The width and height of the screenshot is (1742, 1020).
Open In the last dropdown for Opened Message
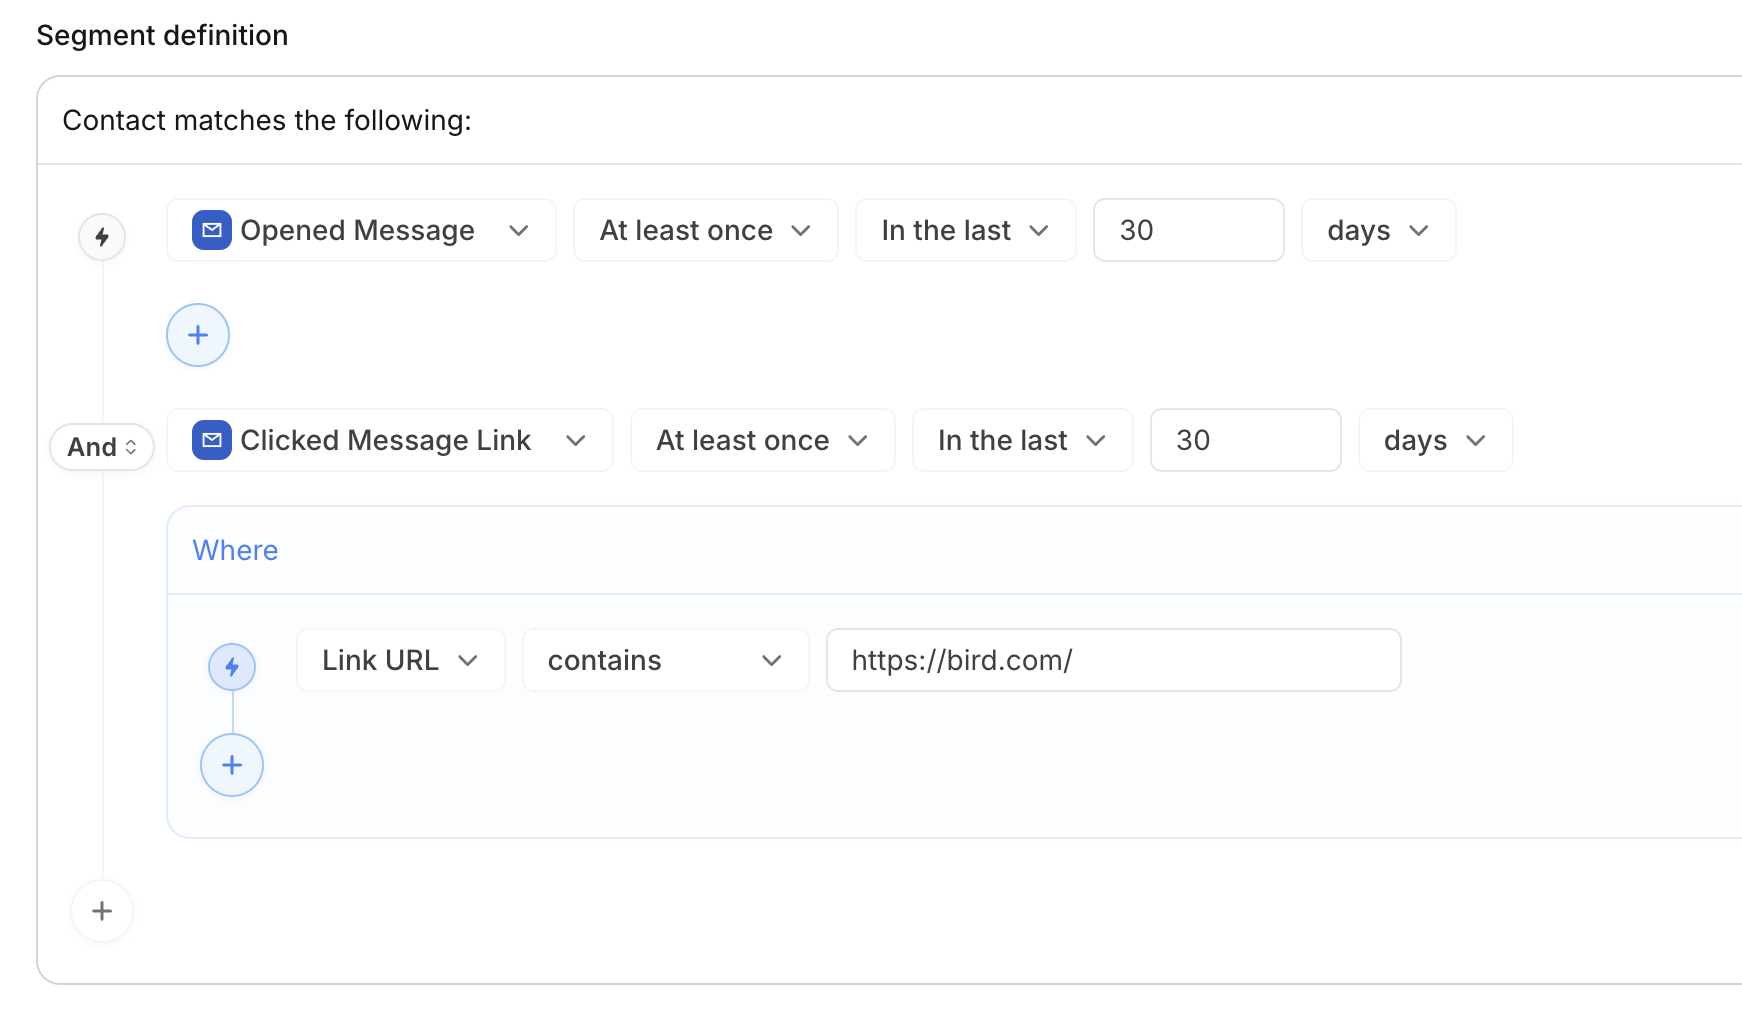(965, 230)
